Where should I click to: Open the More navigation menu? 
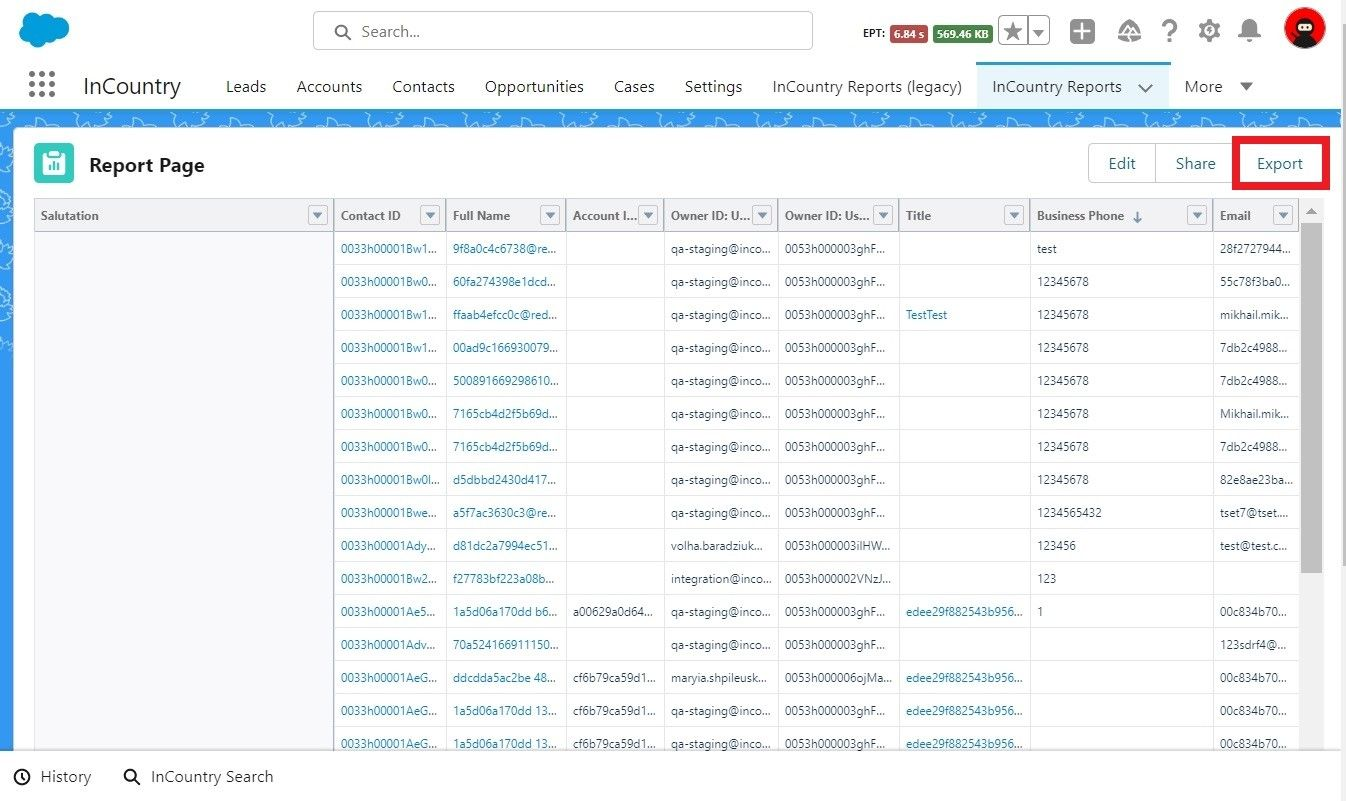[x=1218, y=86]
